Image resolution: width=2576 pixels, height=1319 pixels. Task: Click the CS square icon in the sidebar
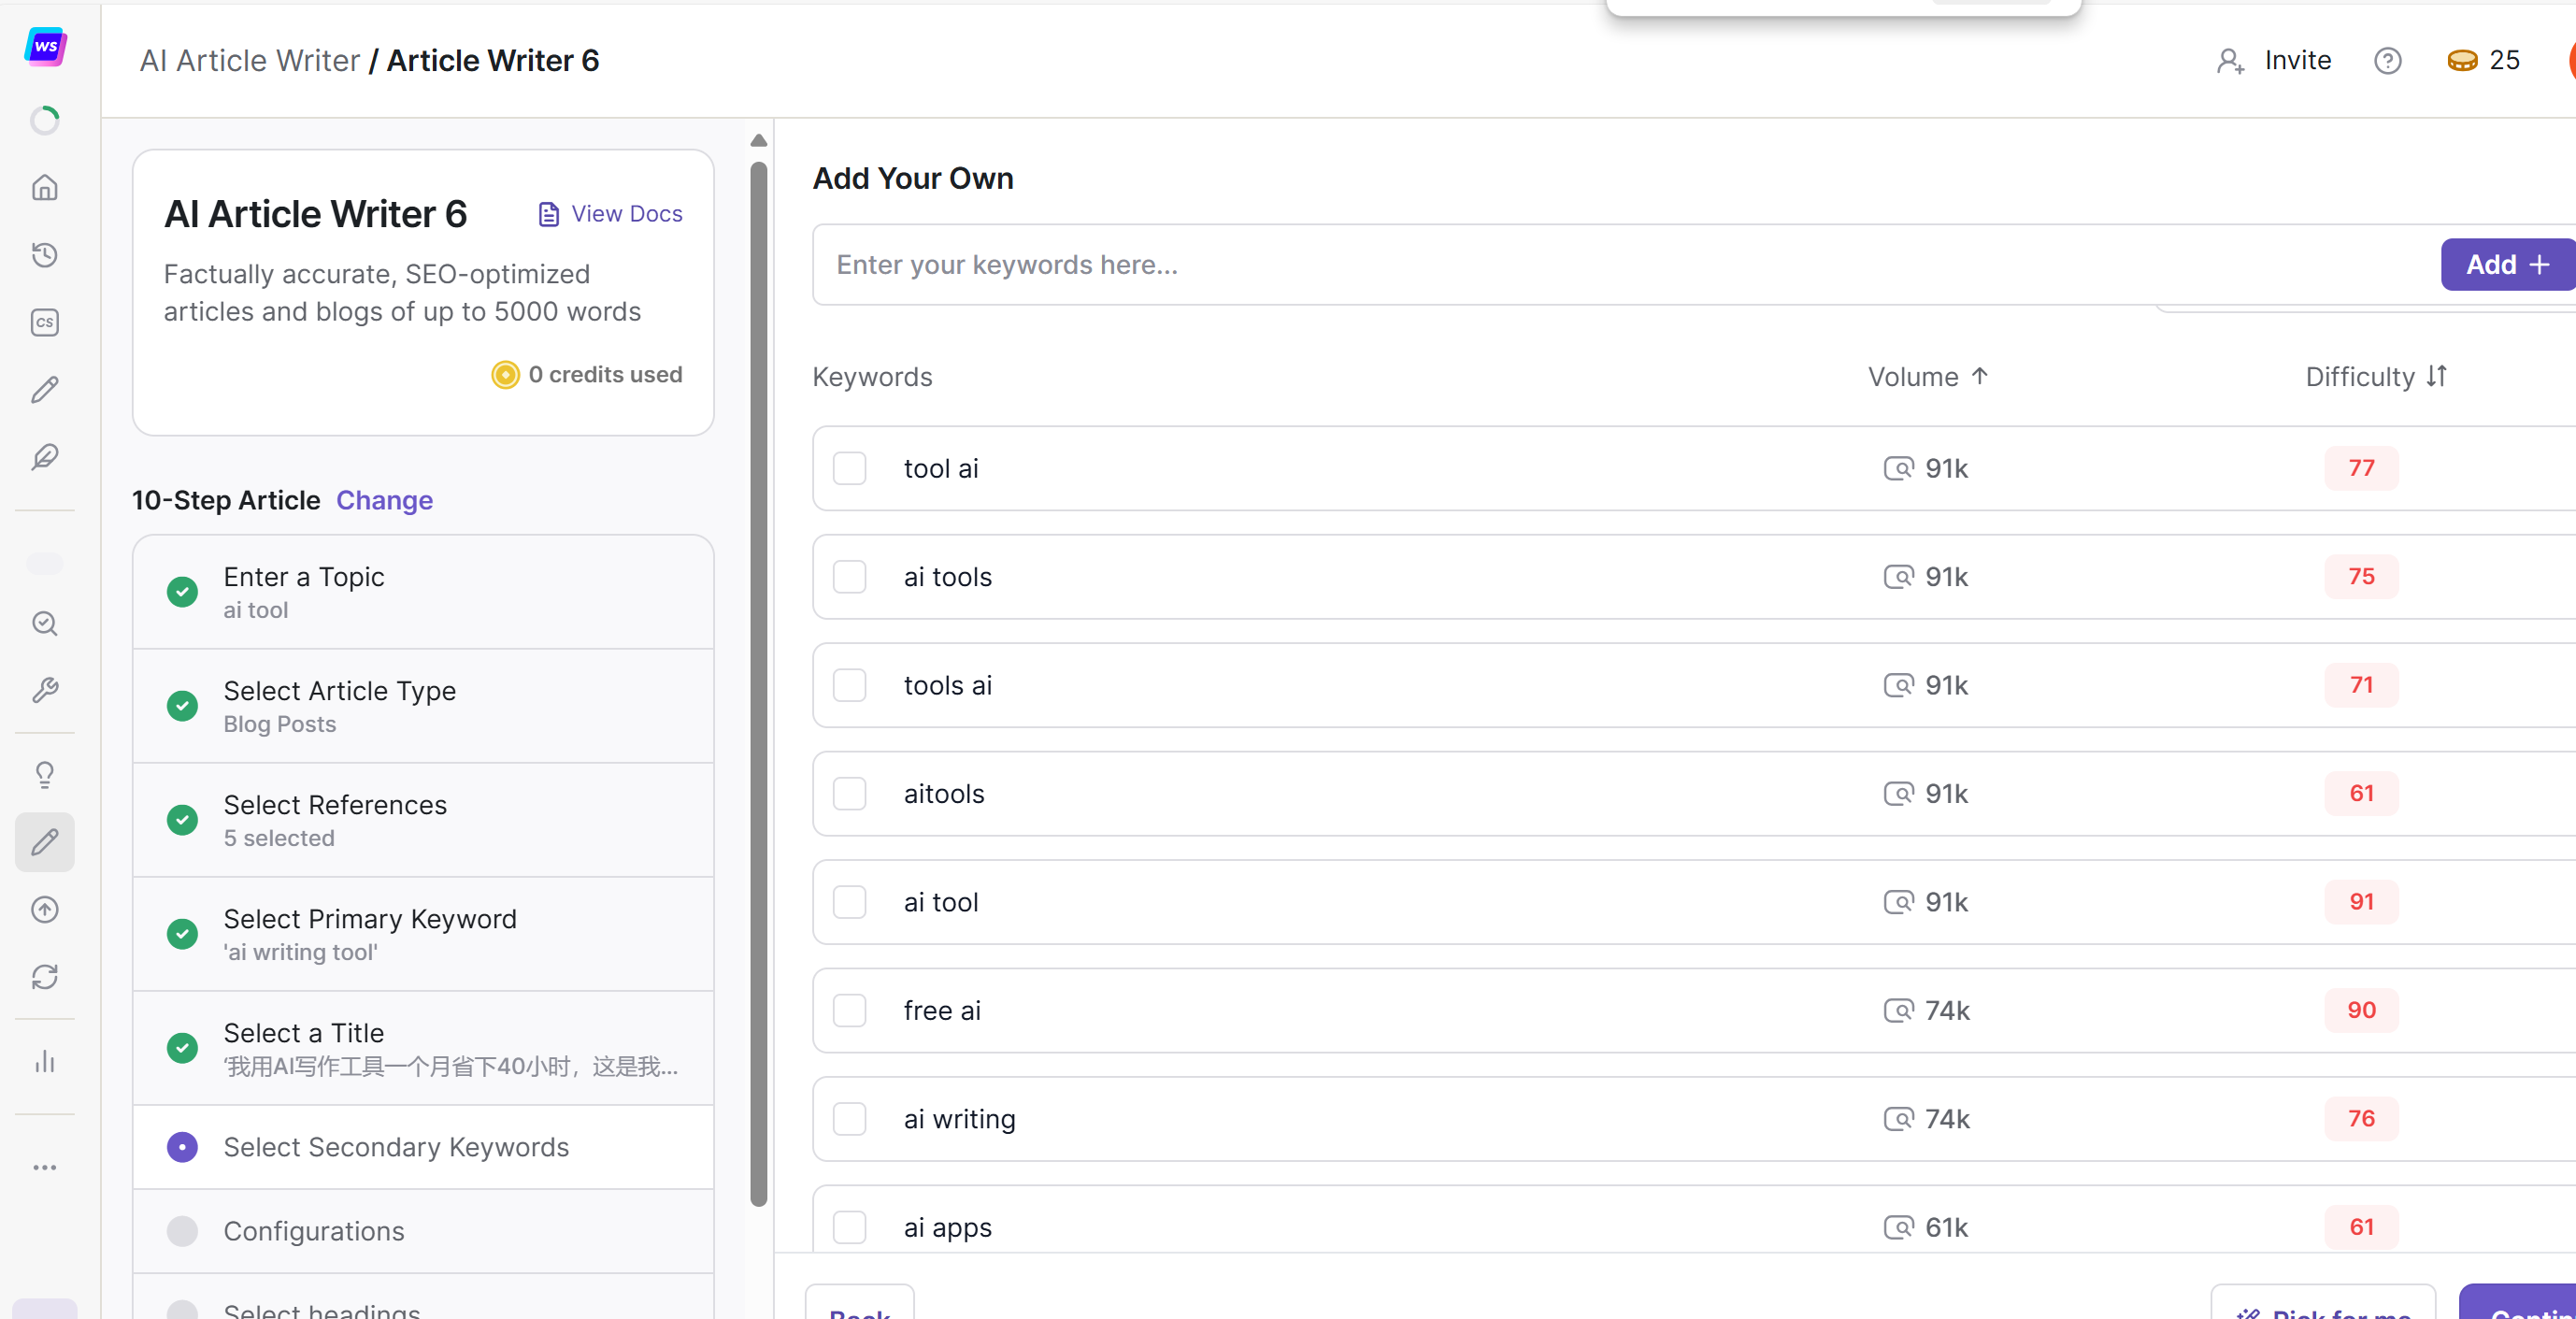[44, 322]
